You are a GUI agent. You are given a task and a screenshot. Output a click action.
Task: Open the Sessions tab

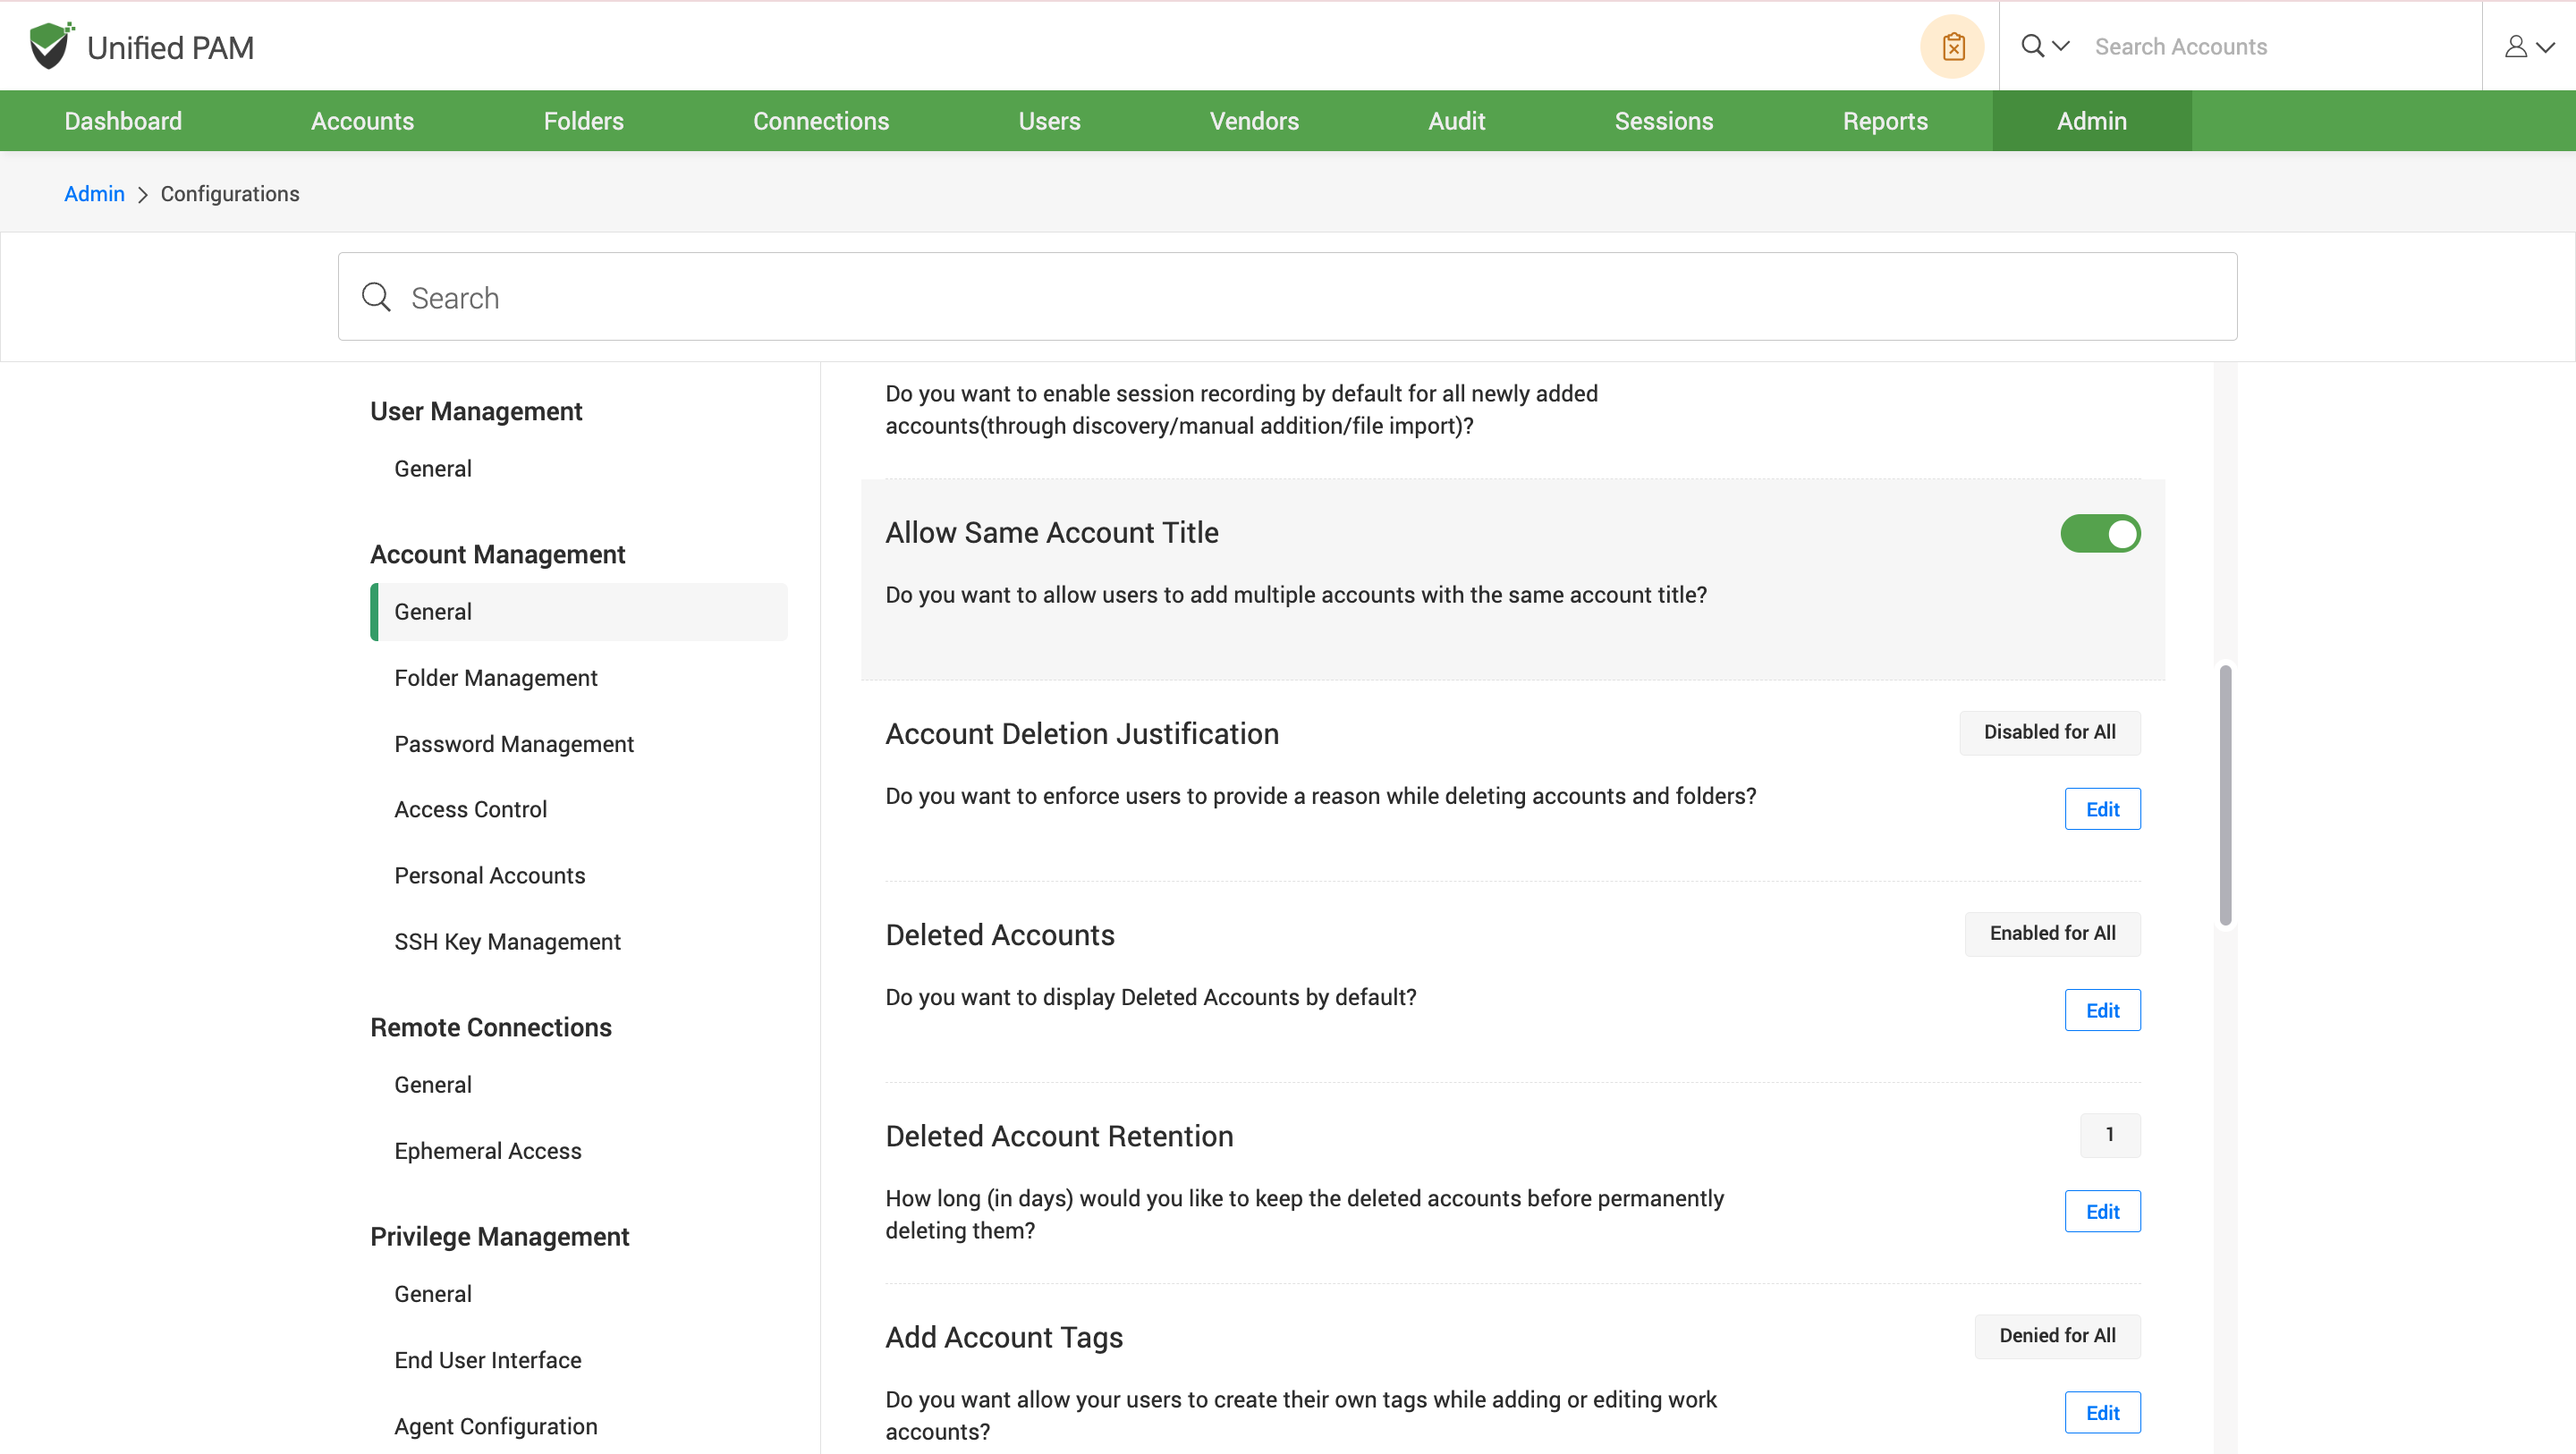point(1663,121)
